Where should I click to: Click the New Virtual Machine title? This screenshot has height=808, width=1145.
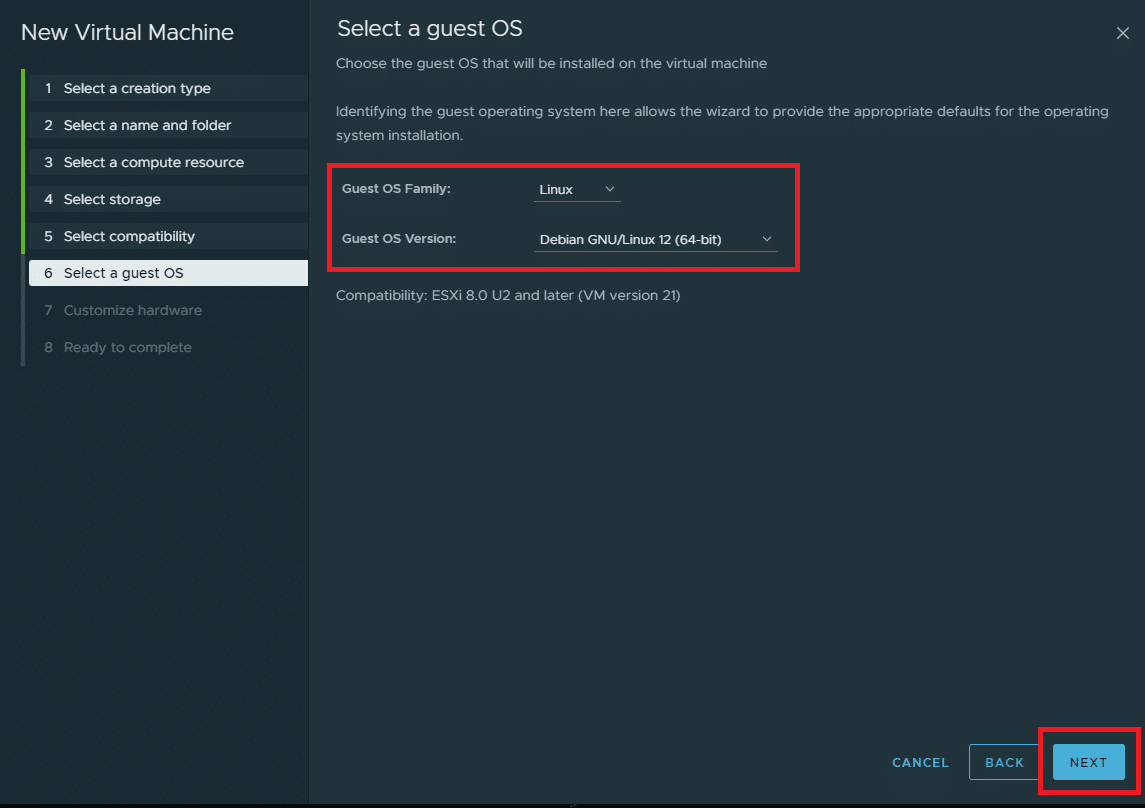[x=127, y=32]
